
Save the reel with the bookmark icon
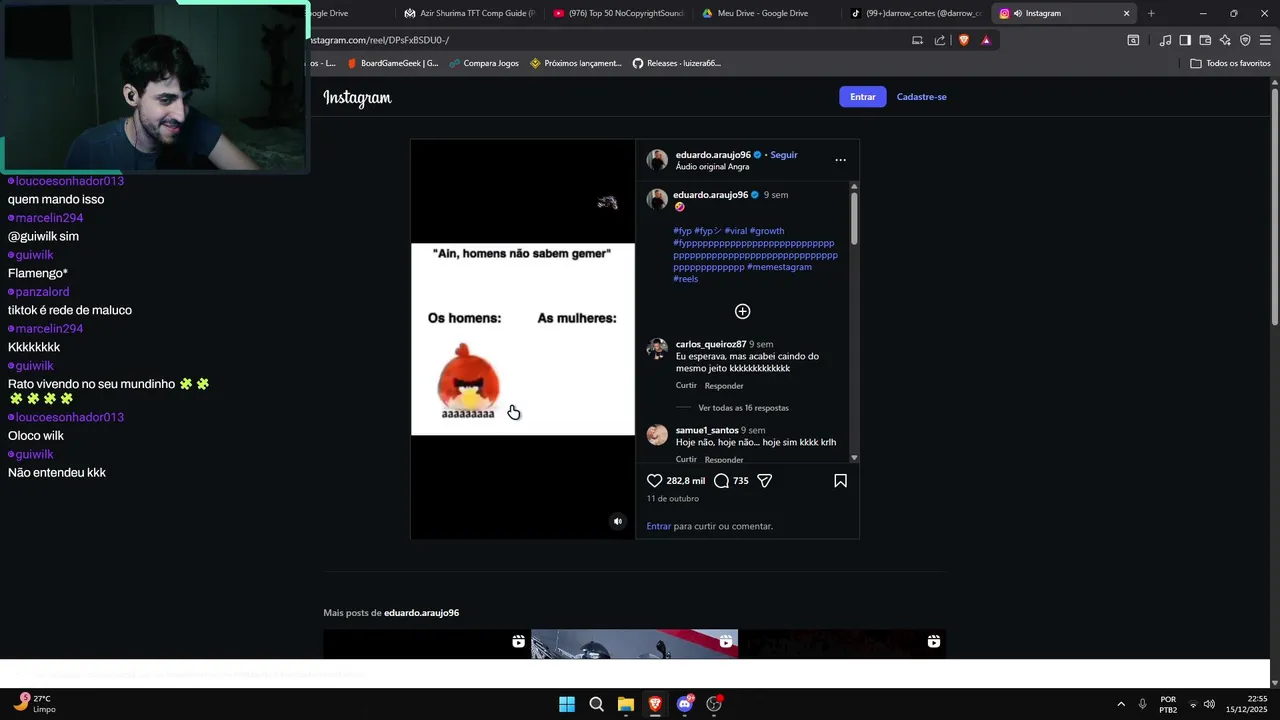(x=840, y=481)
